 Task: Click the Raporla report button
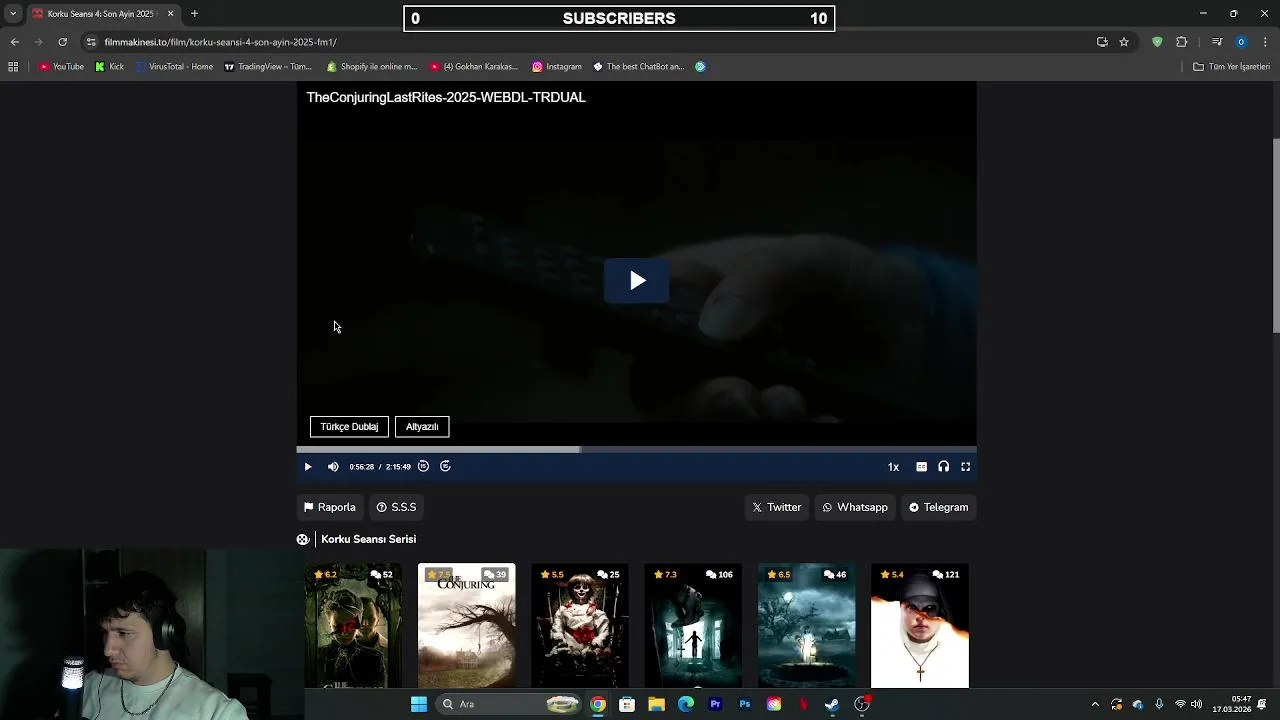330,507
